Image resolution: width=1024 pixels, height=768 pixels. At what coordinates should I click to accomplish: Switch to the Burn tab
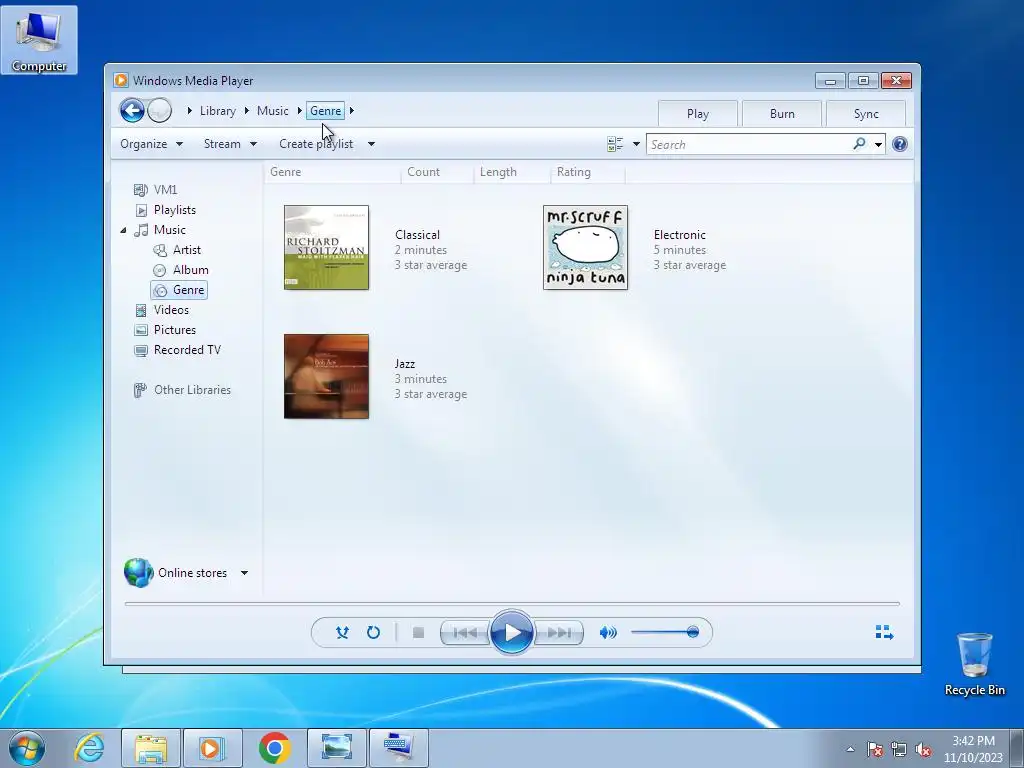[x=782, y=114]
